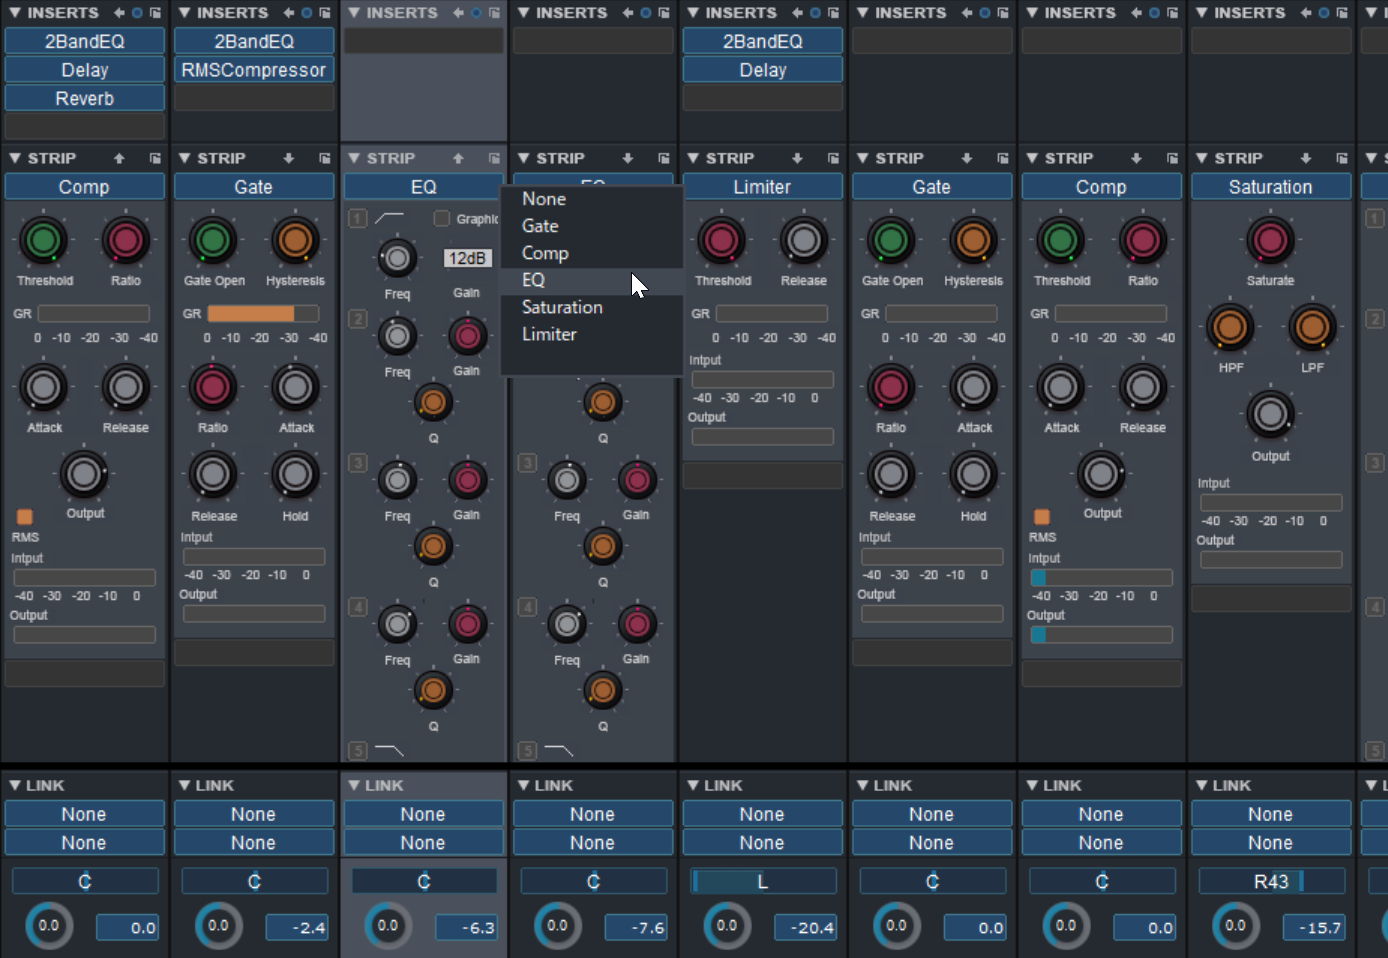The height and width of the screenshot is (958, 1388).
Task: Choose EQ from the strip type menu
Action: pyautogui.click(x=591, y=280)
